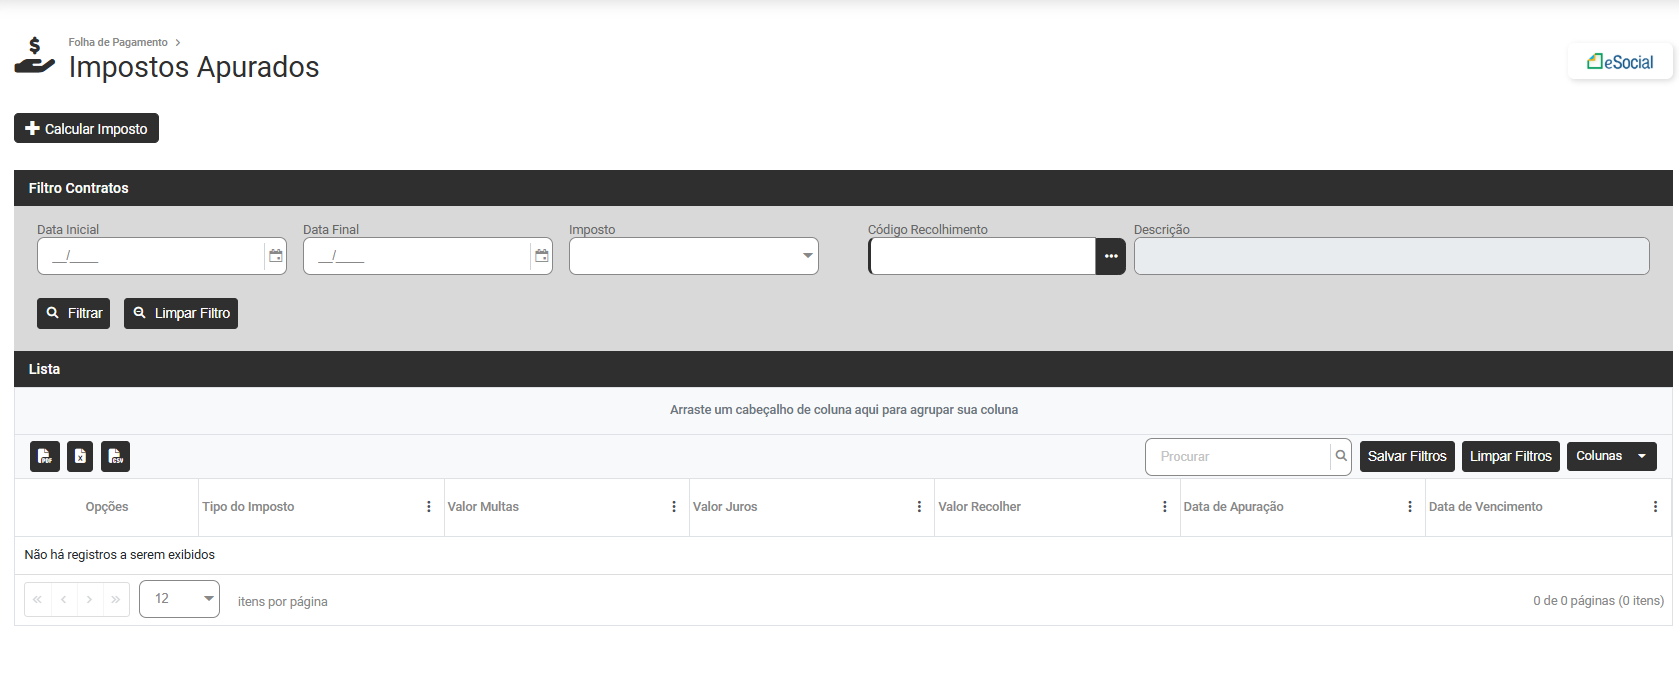The width and height of the screenshot is (1679, 676).
Task: Open Valor Multas column menu
Action: point(674,507)
